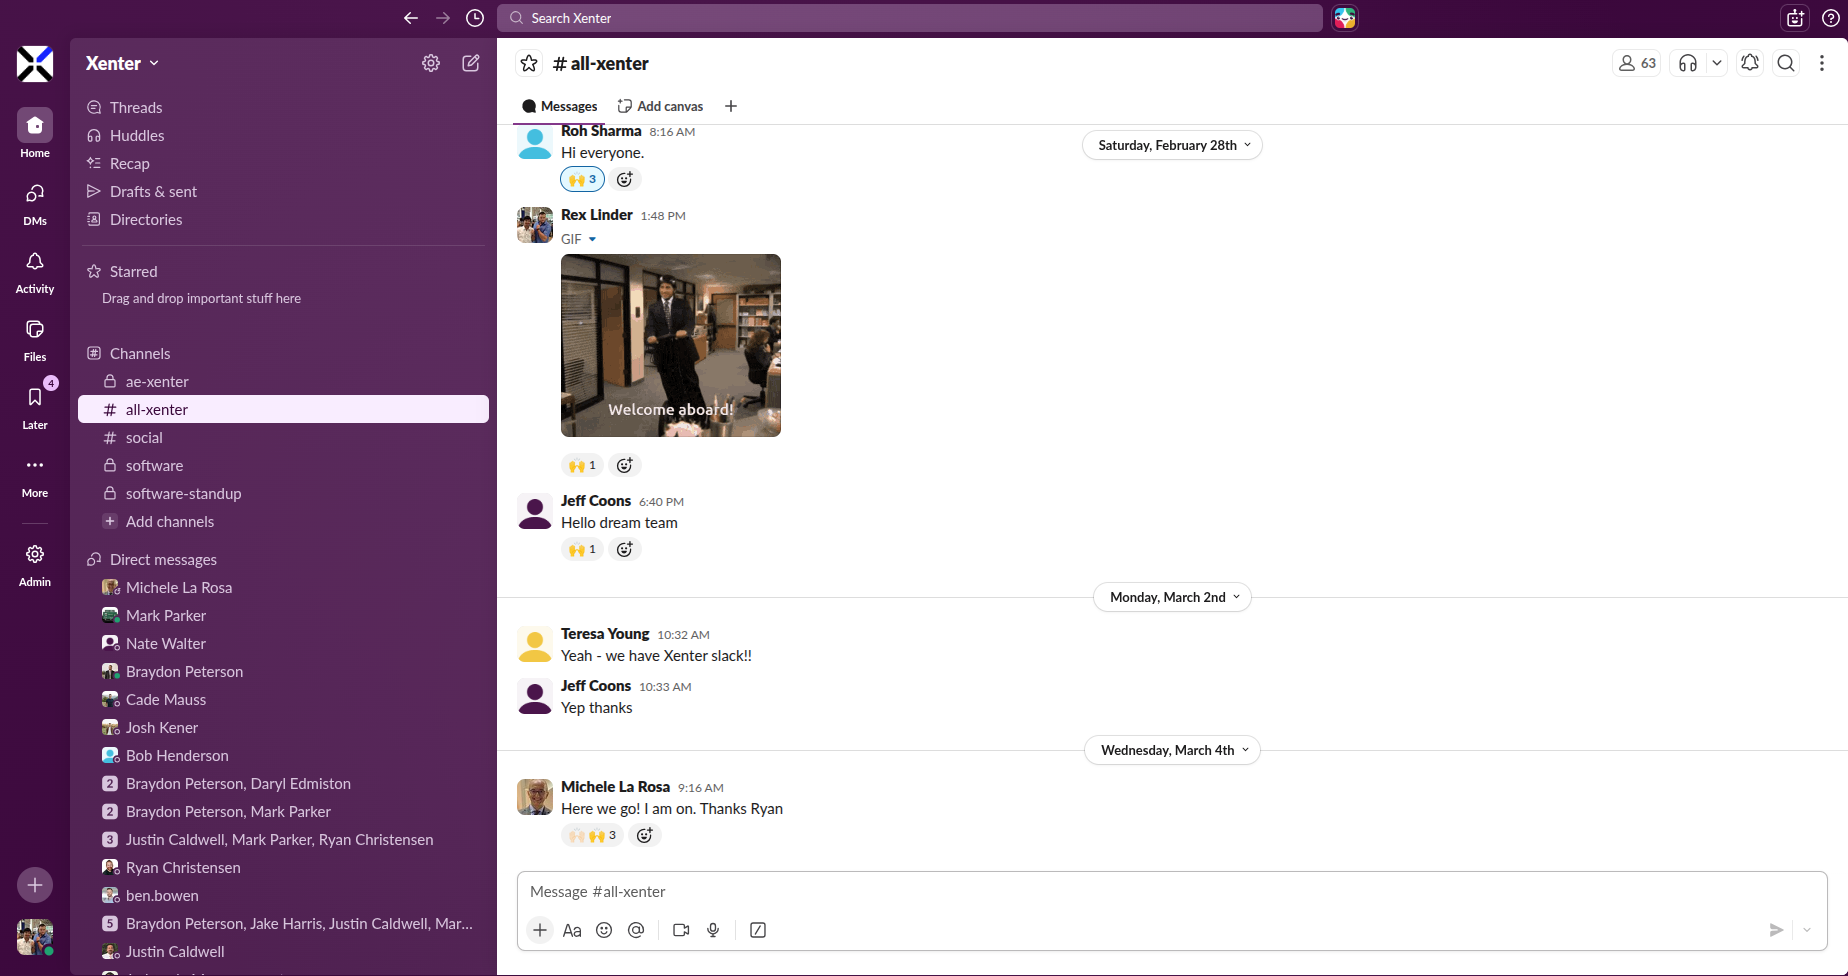Open Saturday, February 28th date dropdown
Screen dimensions: 1848x976
click(1172, 145)
